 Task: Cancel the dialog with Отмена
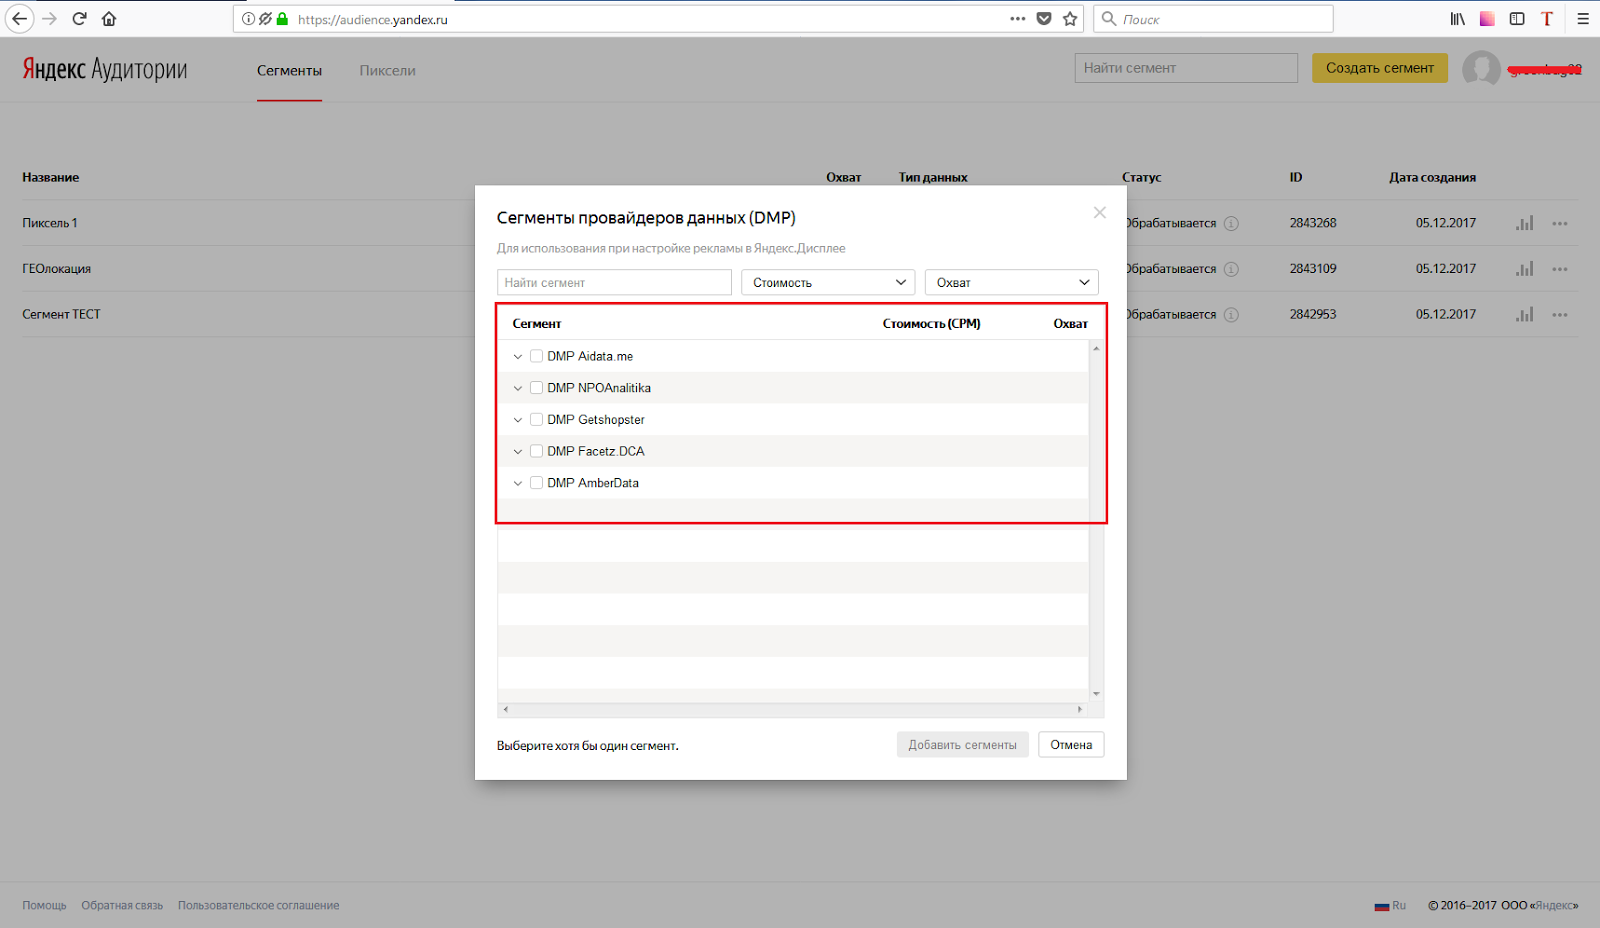tap(1071, 745)
